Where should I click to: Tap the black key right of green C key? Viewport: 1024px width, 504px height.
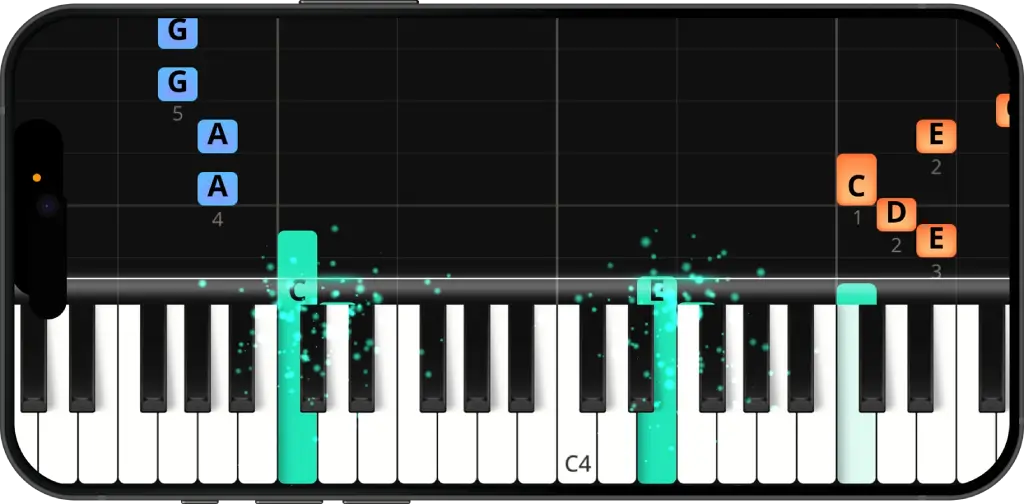click(313, 358)
